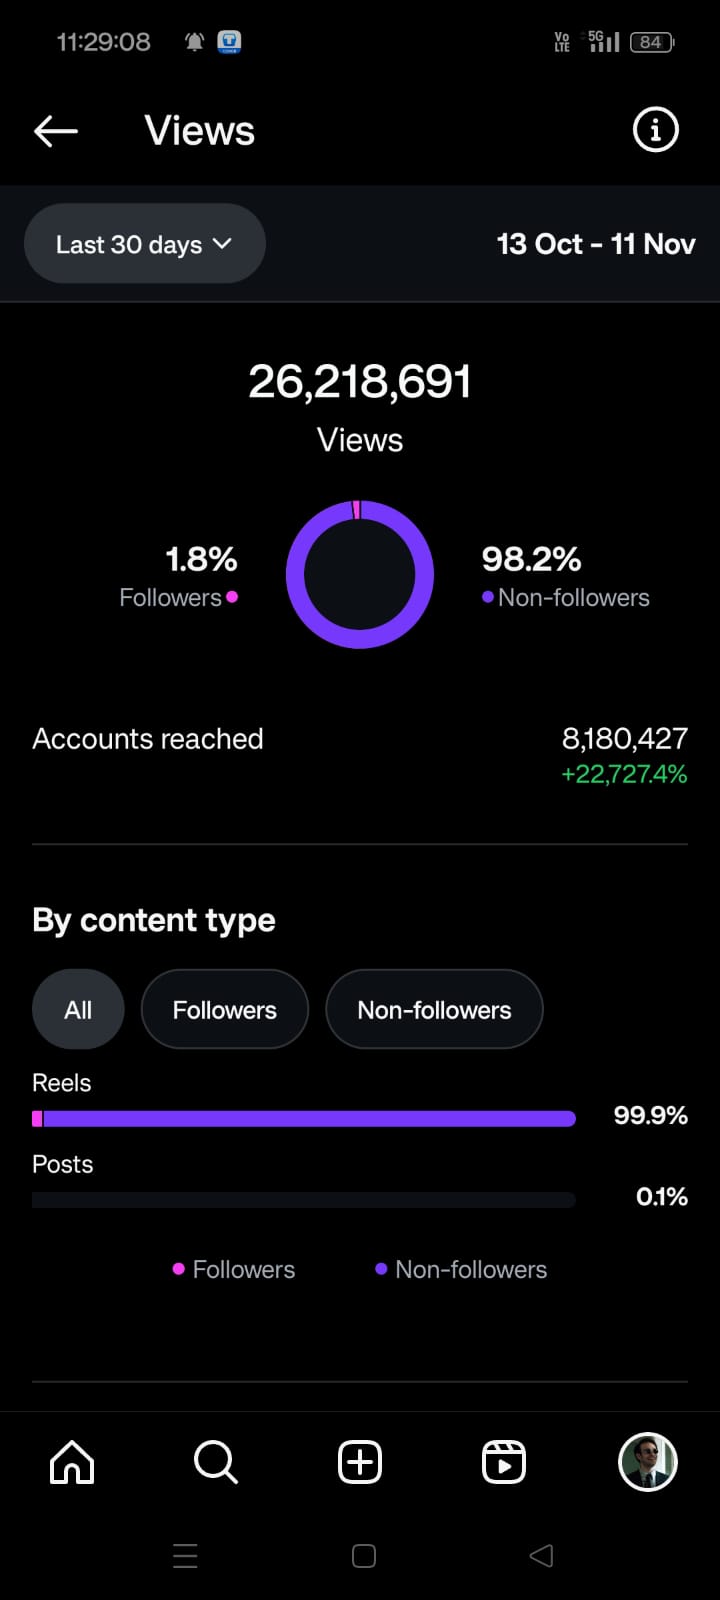This screenshot has height=1600, width=720.
Task: Open profile via avatar picture
Action: pos(648,1462)
